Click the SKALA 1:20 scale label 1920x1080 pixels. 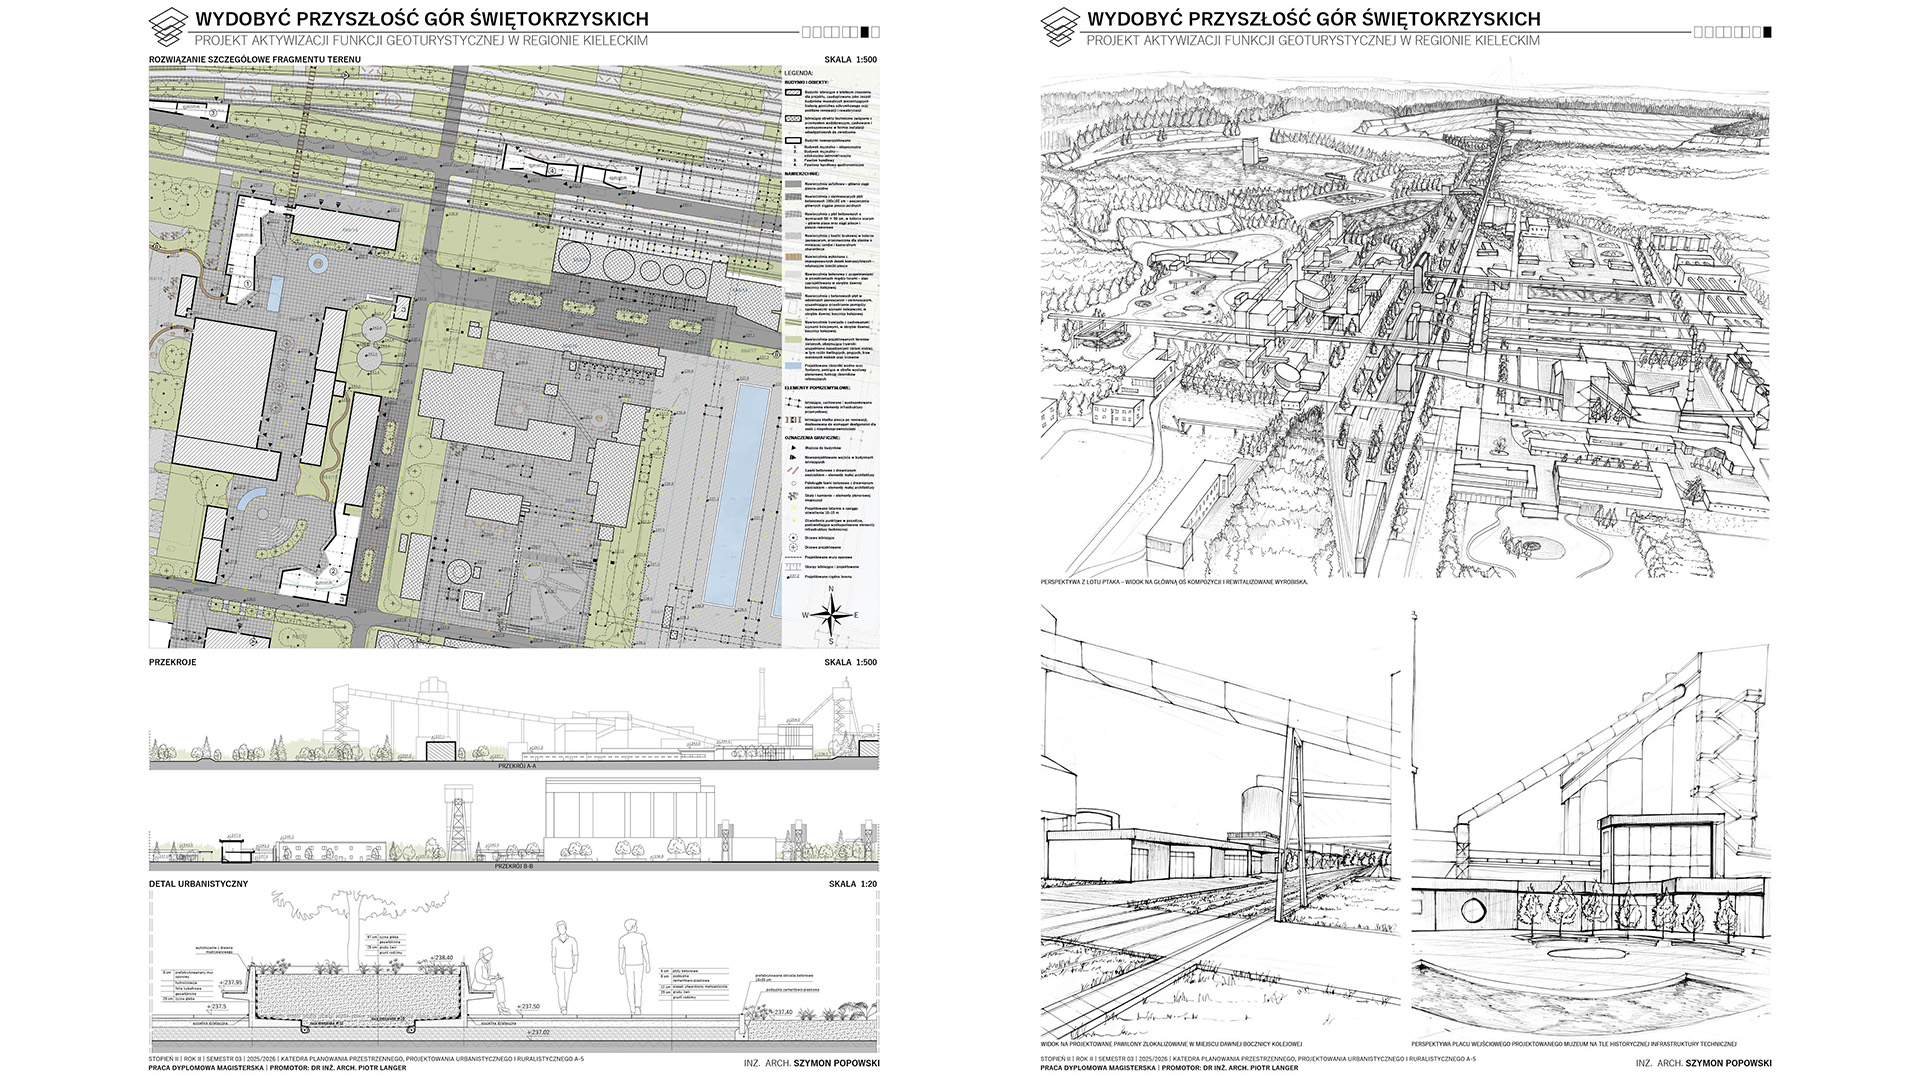pyautogui.click(x=852, y=884)
